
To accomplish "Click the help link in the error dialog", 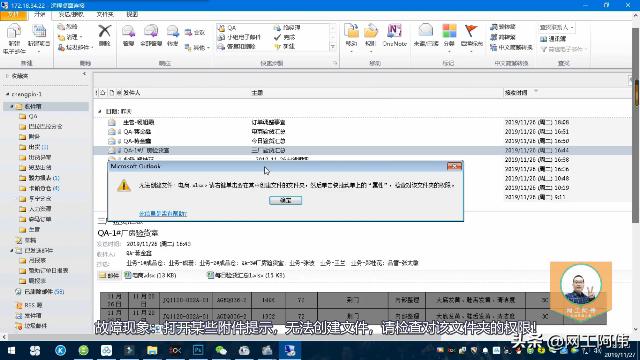I will pos(162,213).
